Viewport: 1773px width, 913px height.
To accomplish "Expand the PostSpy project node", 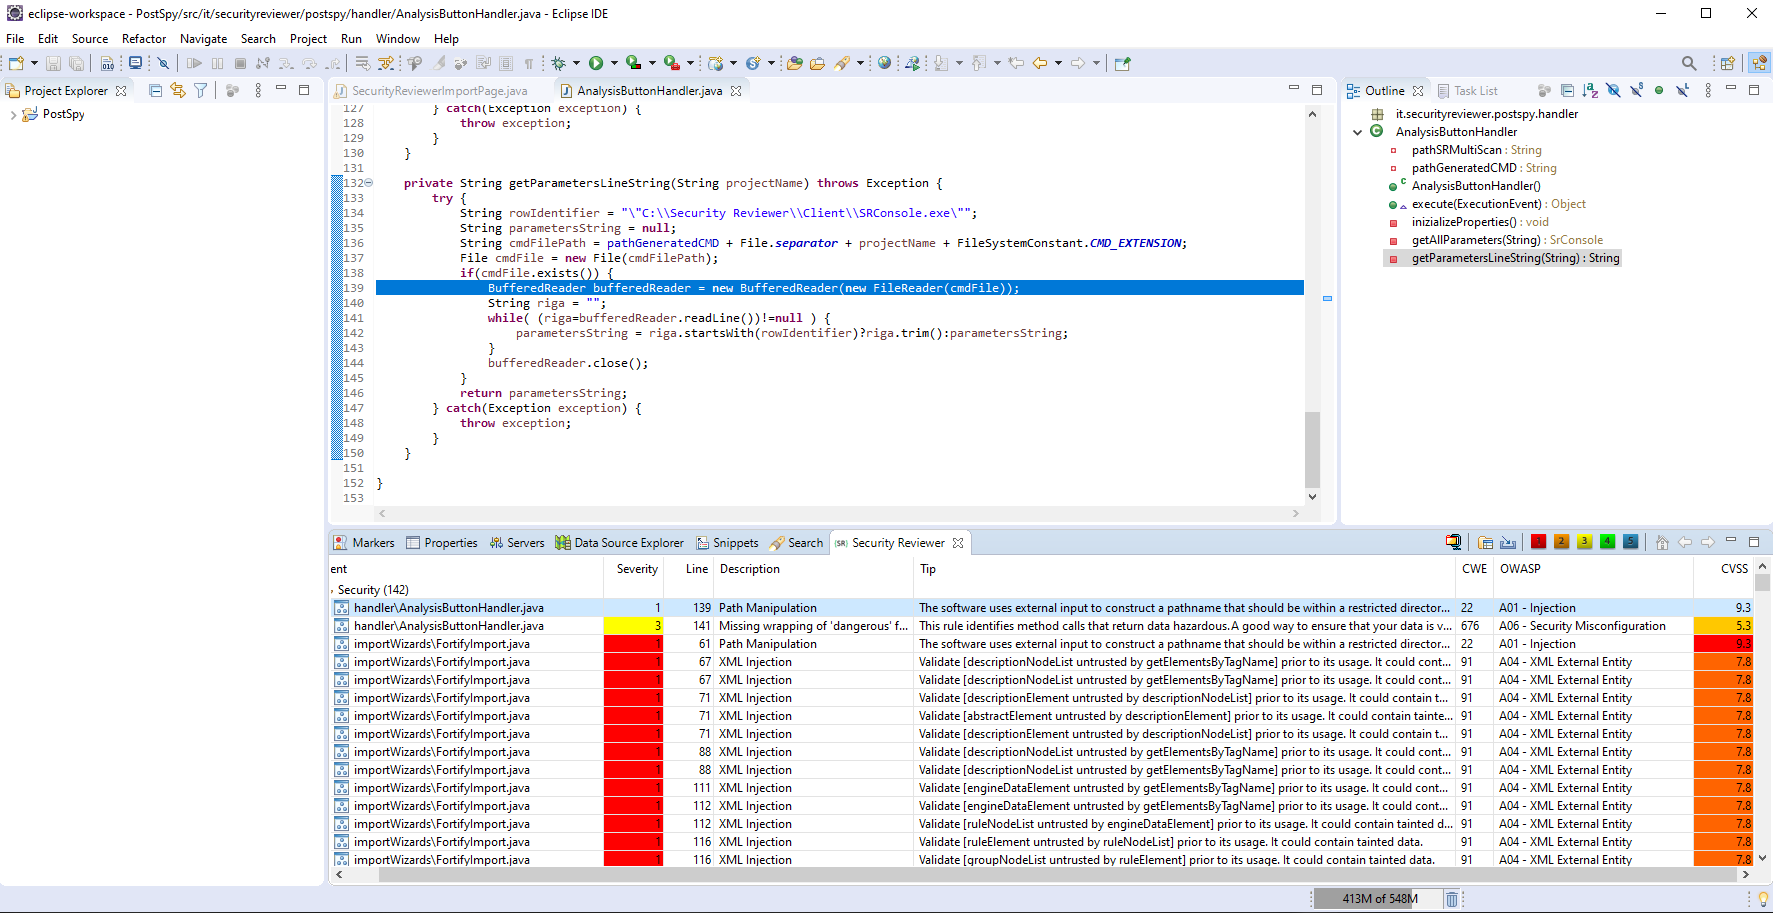I will (13, 113).
